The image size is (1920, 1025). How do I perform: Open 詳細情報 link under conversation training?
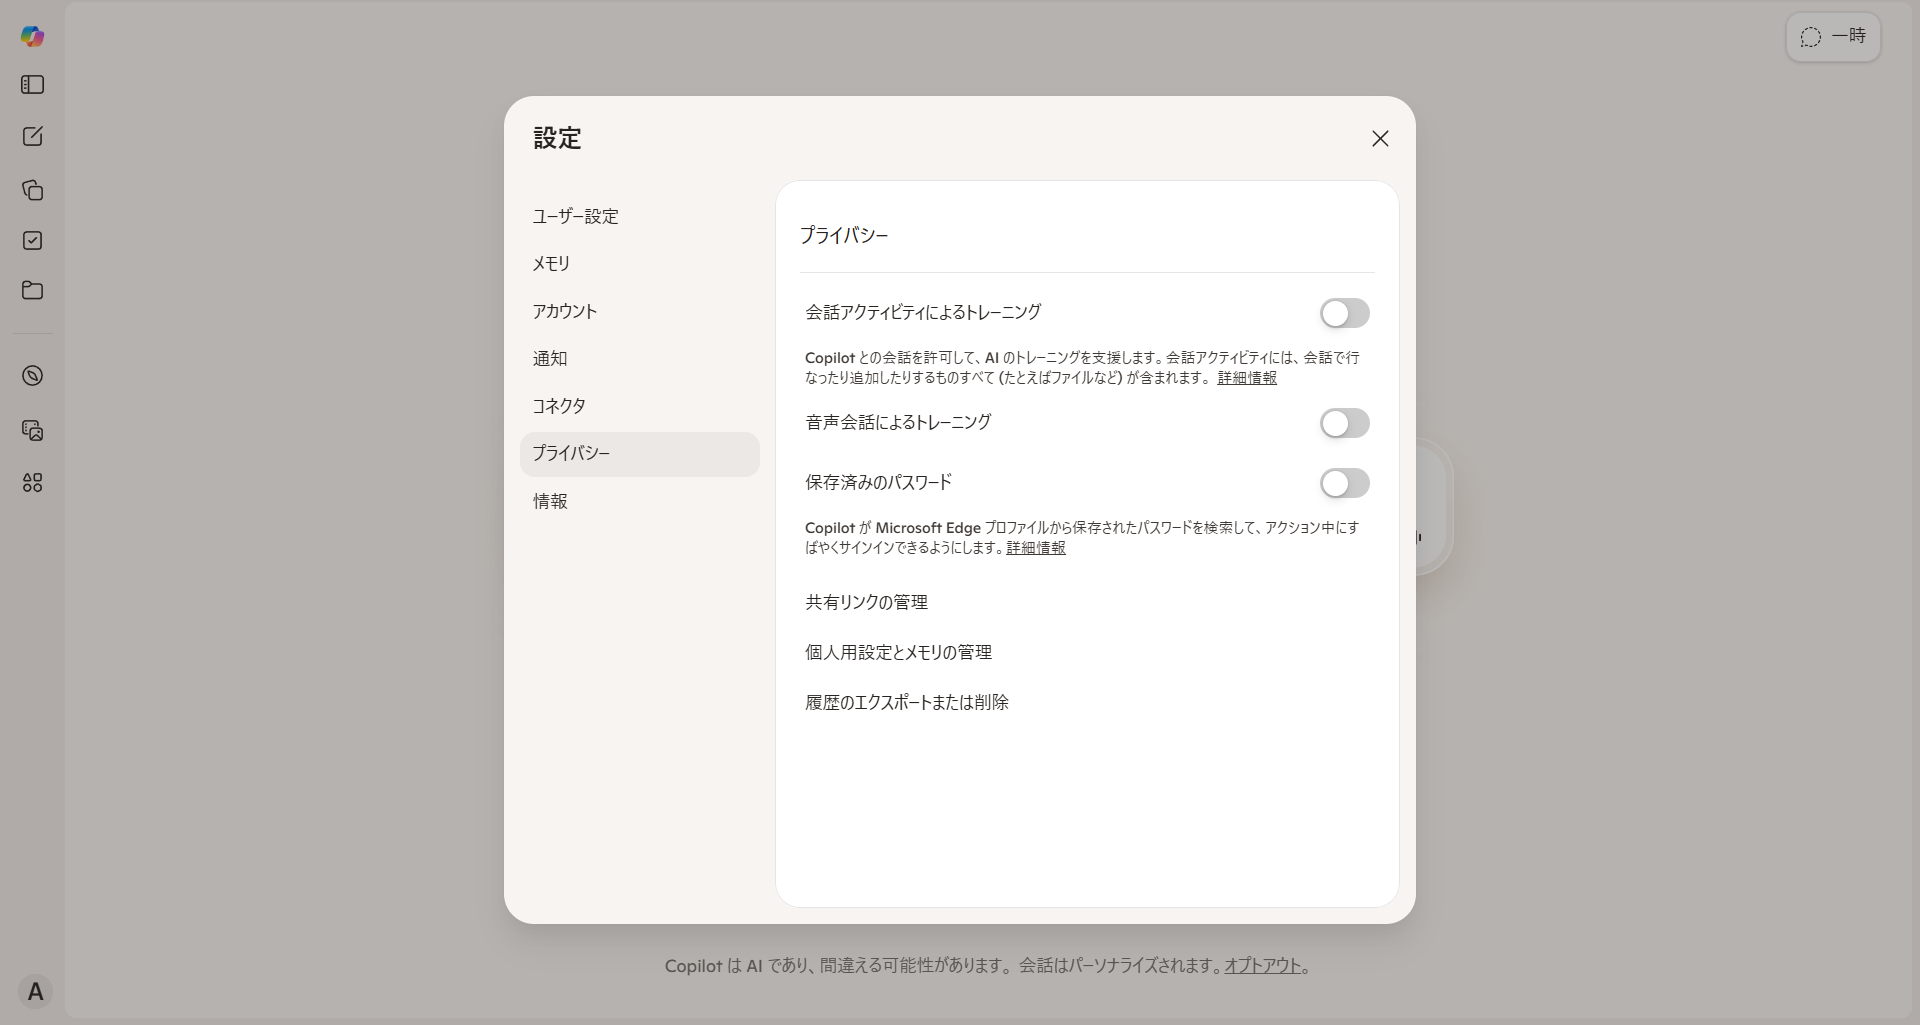[1247, 378]
